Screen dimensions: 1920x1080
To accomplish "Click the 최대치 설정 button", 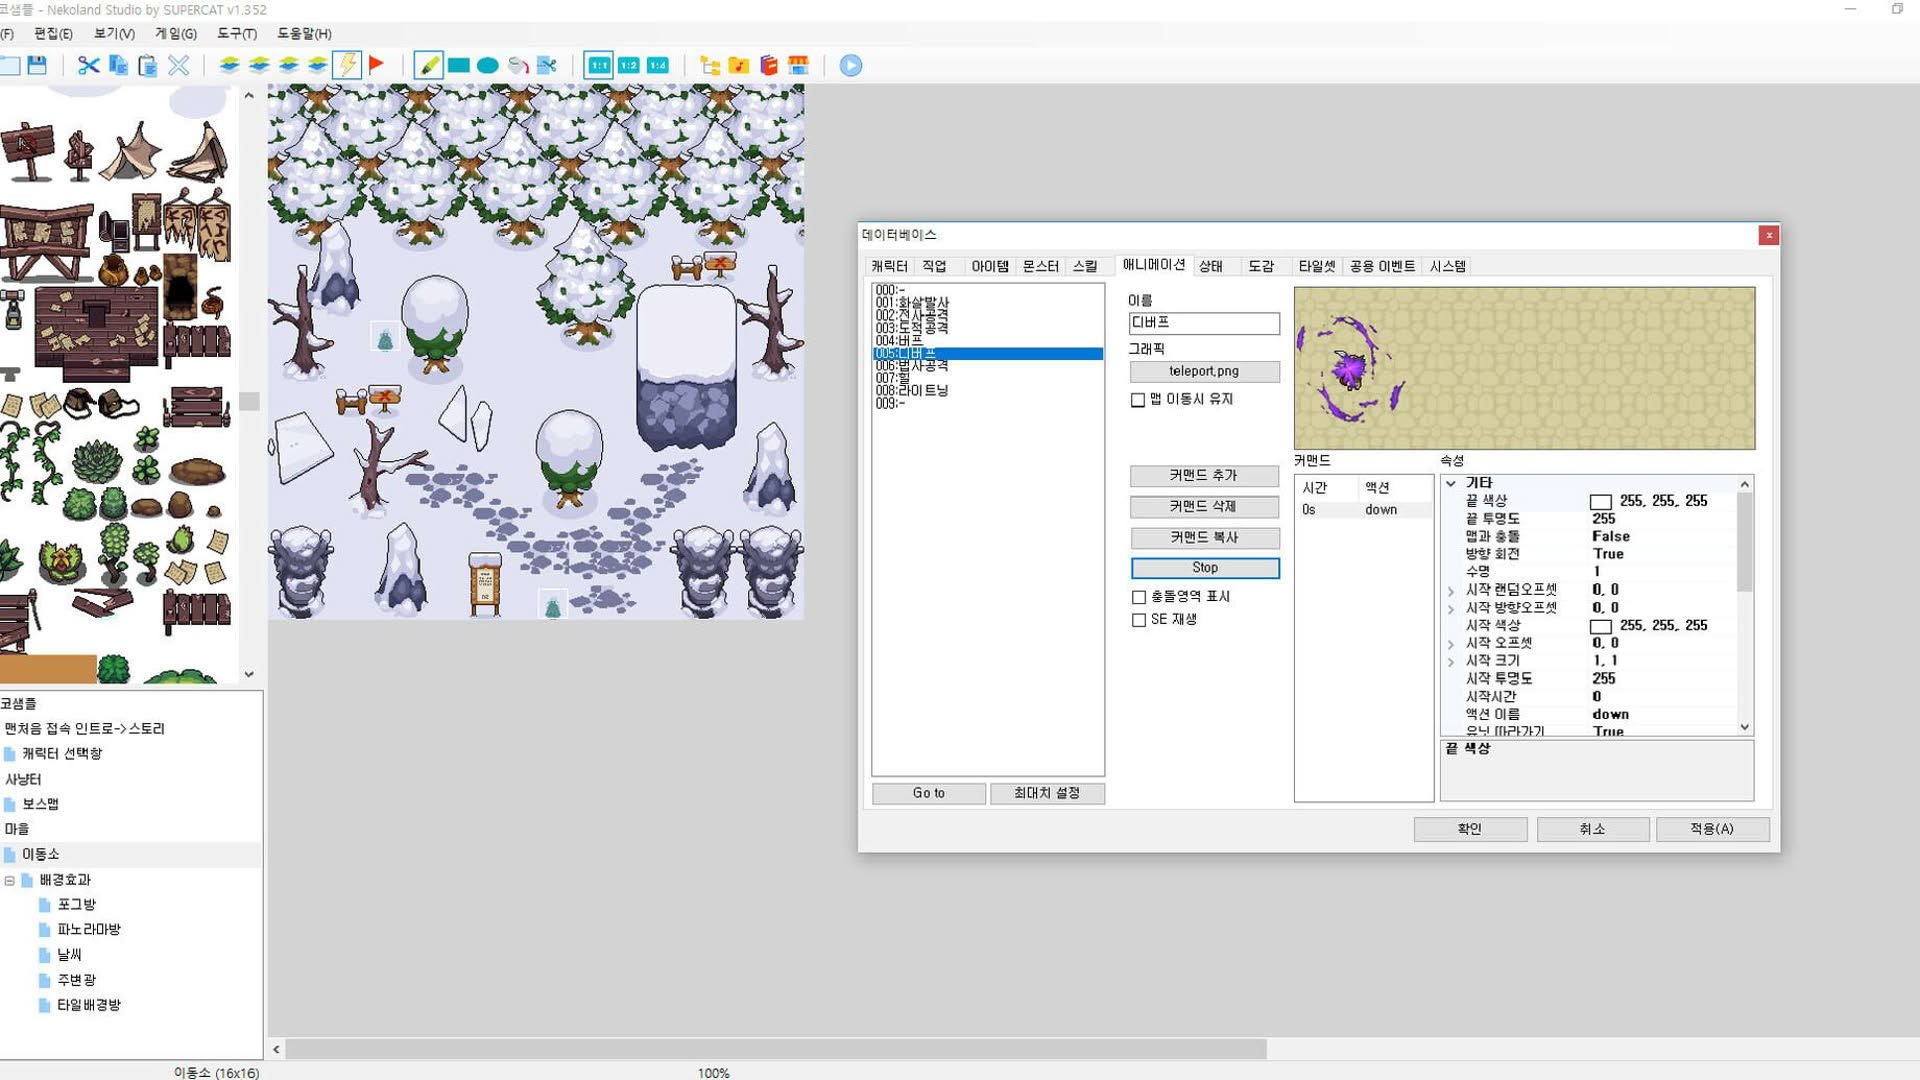I will (x=1047, y=793).
